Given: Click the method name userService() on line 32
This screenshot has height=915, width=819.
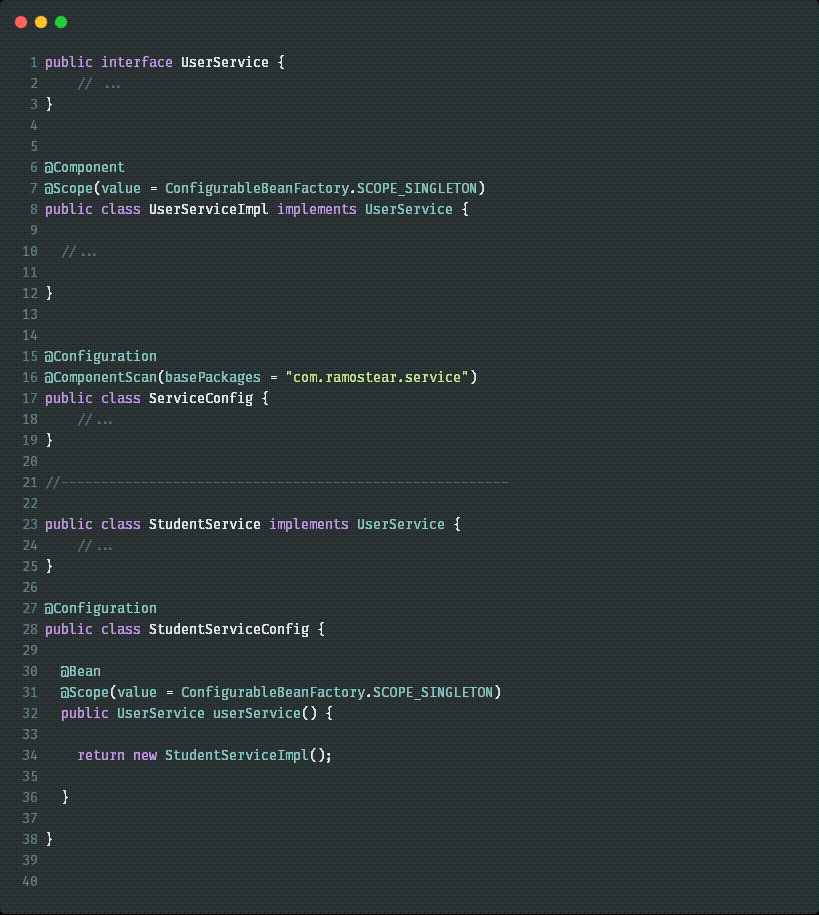Looking at the screenshot, I should point(264,714).
